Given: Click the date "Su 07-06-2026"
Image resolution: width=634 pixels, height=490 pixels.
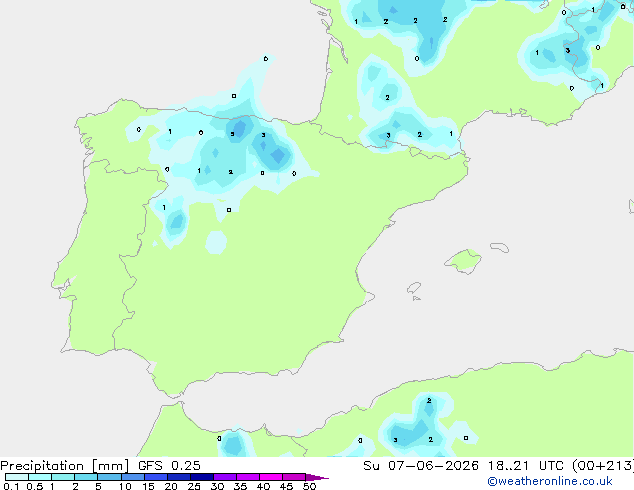Looking at the screenshot, I should coord(421,466).
